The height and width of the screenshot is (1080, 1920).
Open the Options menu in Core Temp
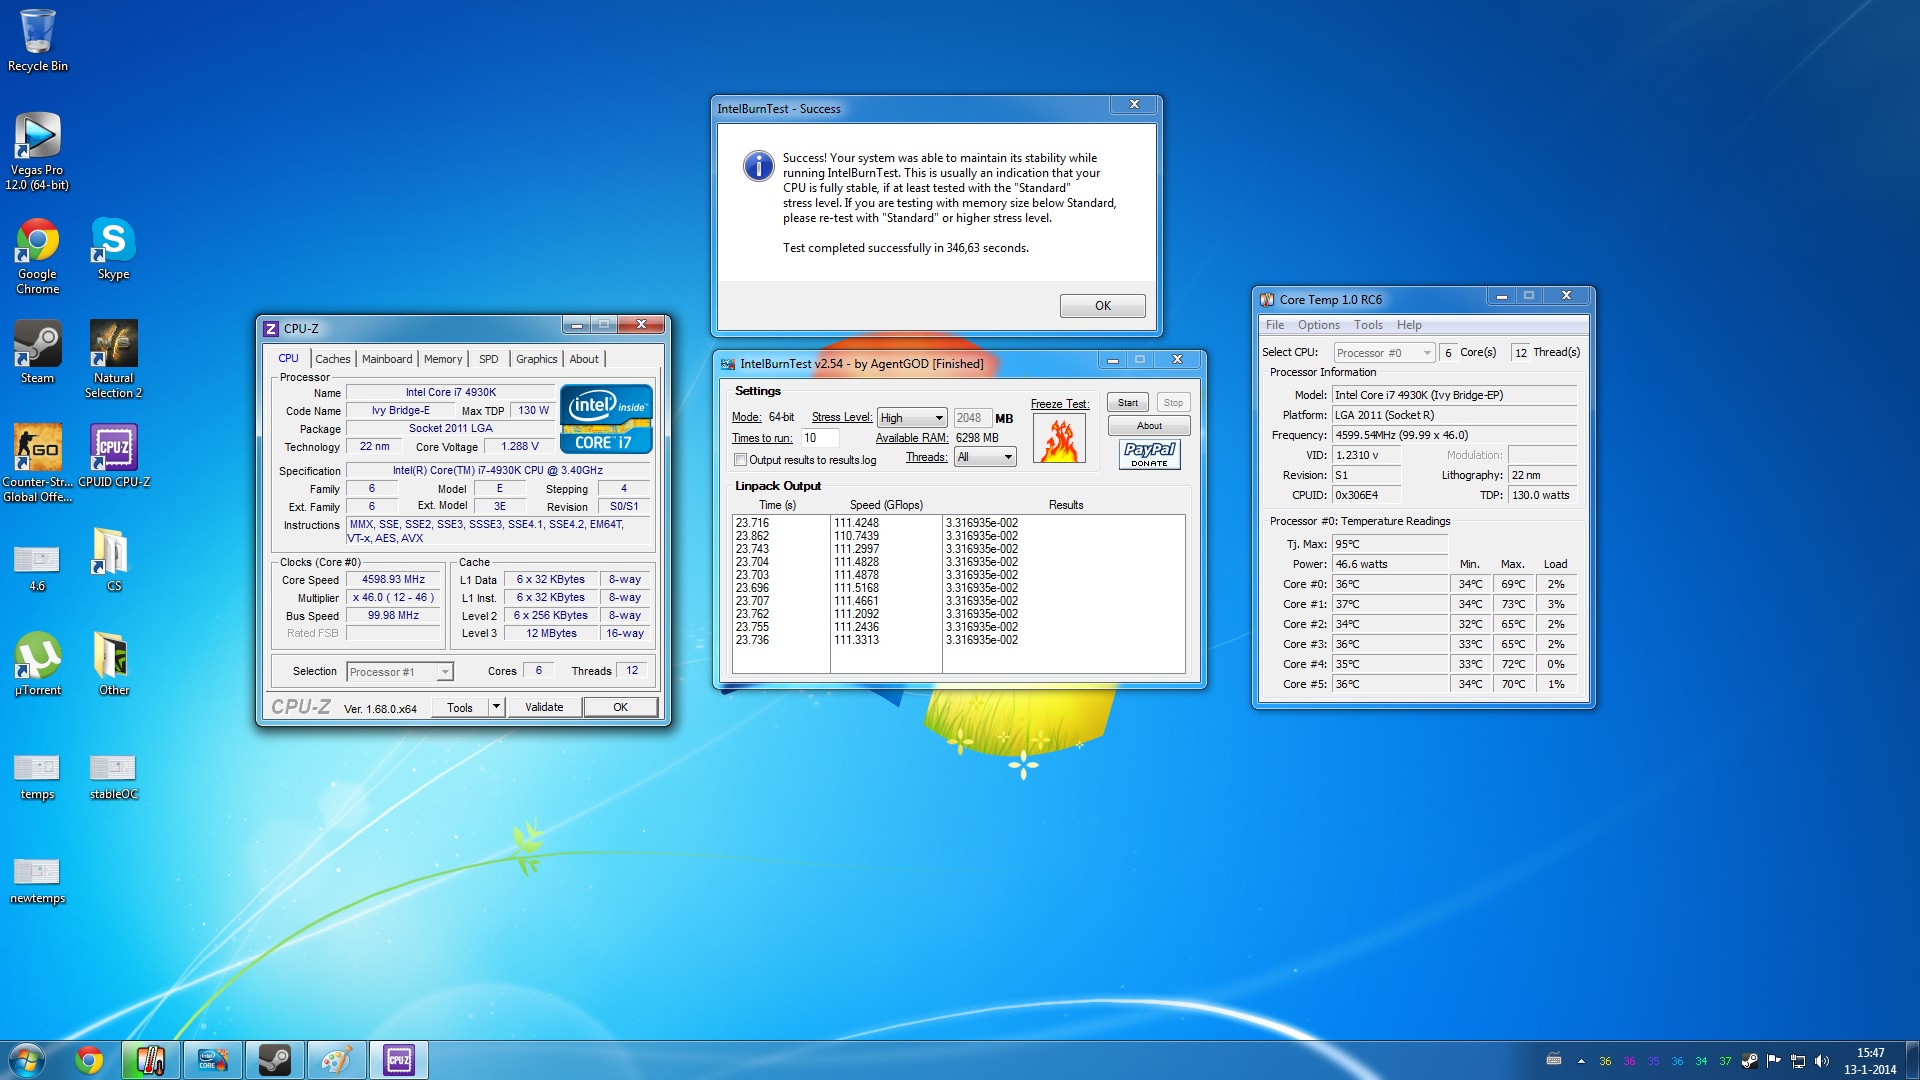click(1318, 325)
